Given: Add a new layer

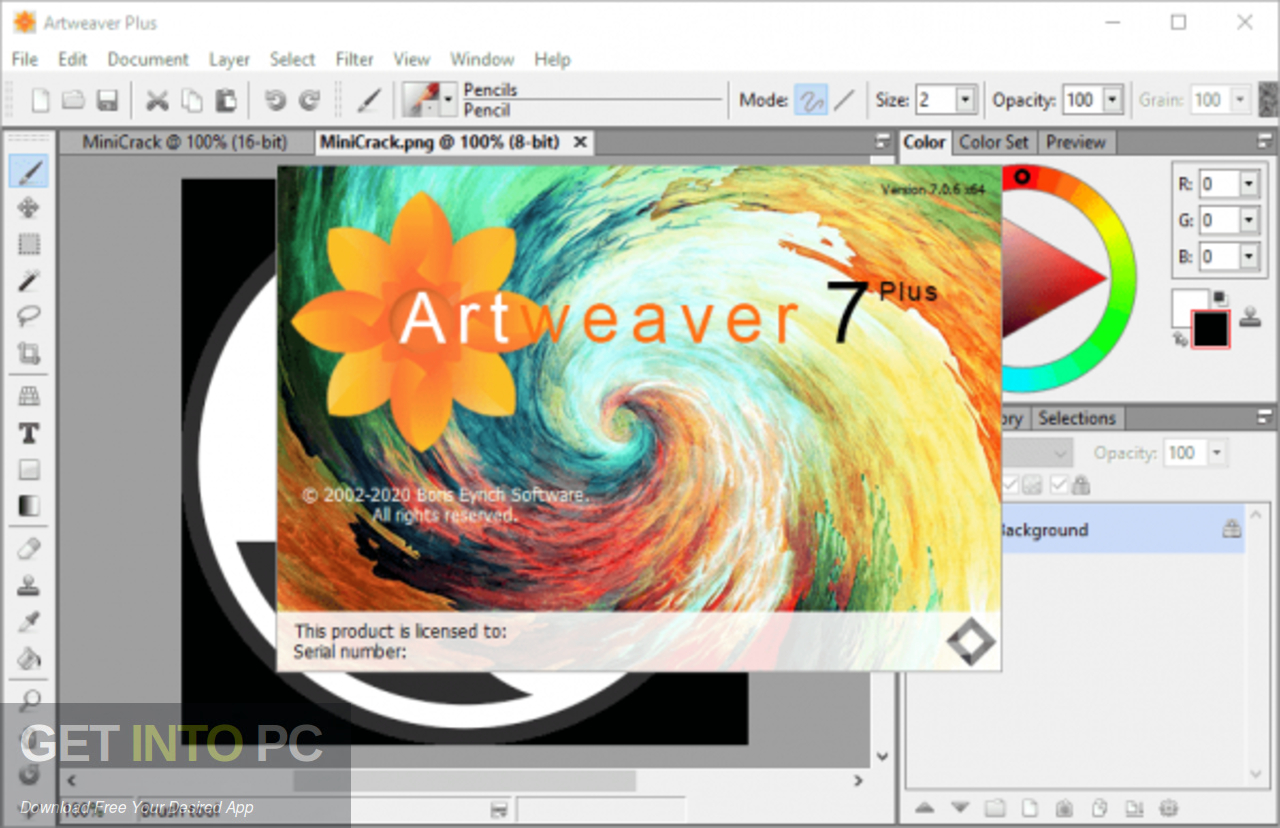Looking at the screenshot, I should click(1029, 807).
